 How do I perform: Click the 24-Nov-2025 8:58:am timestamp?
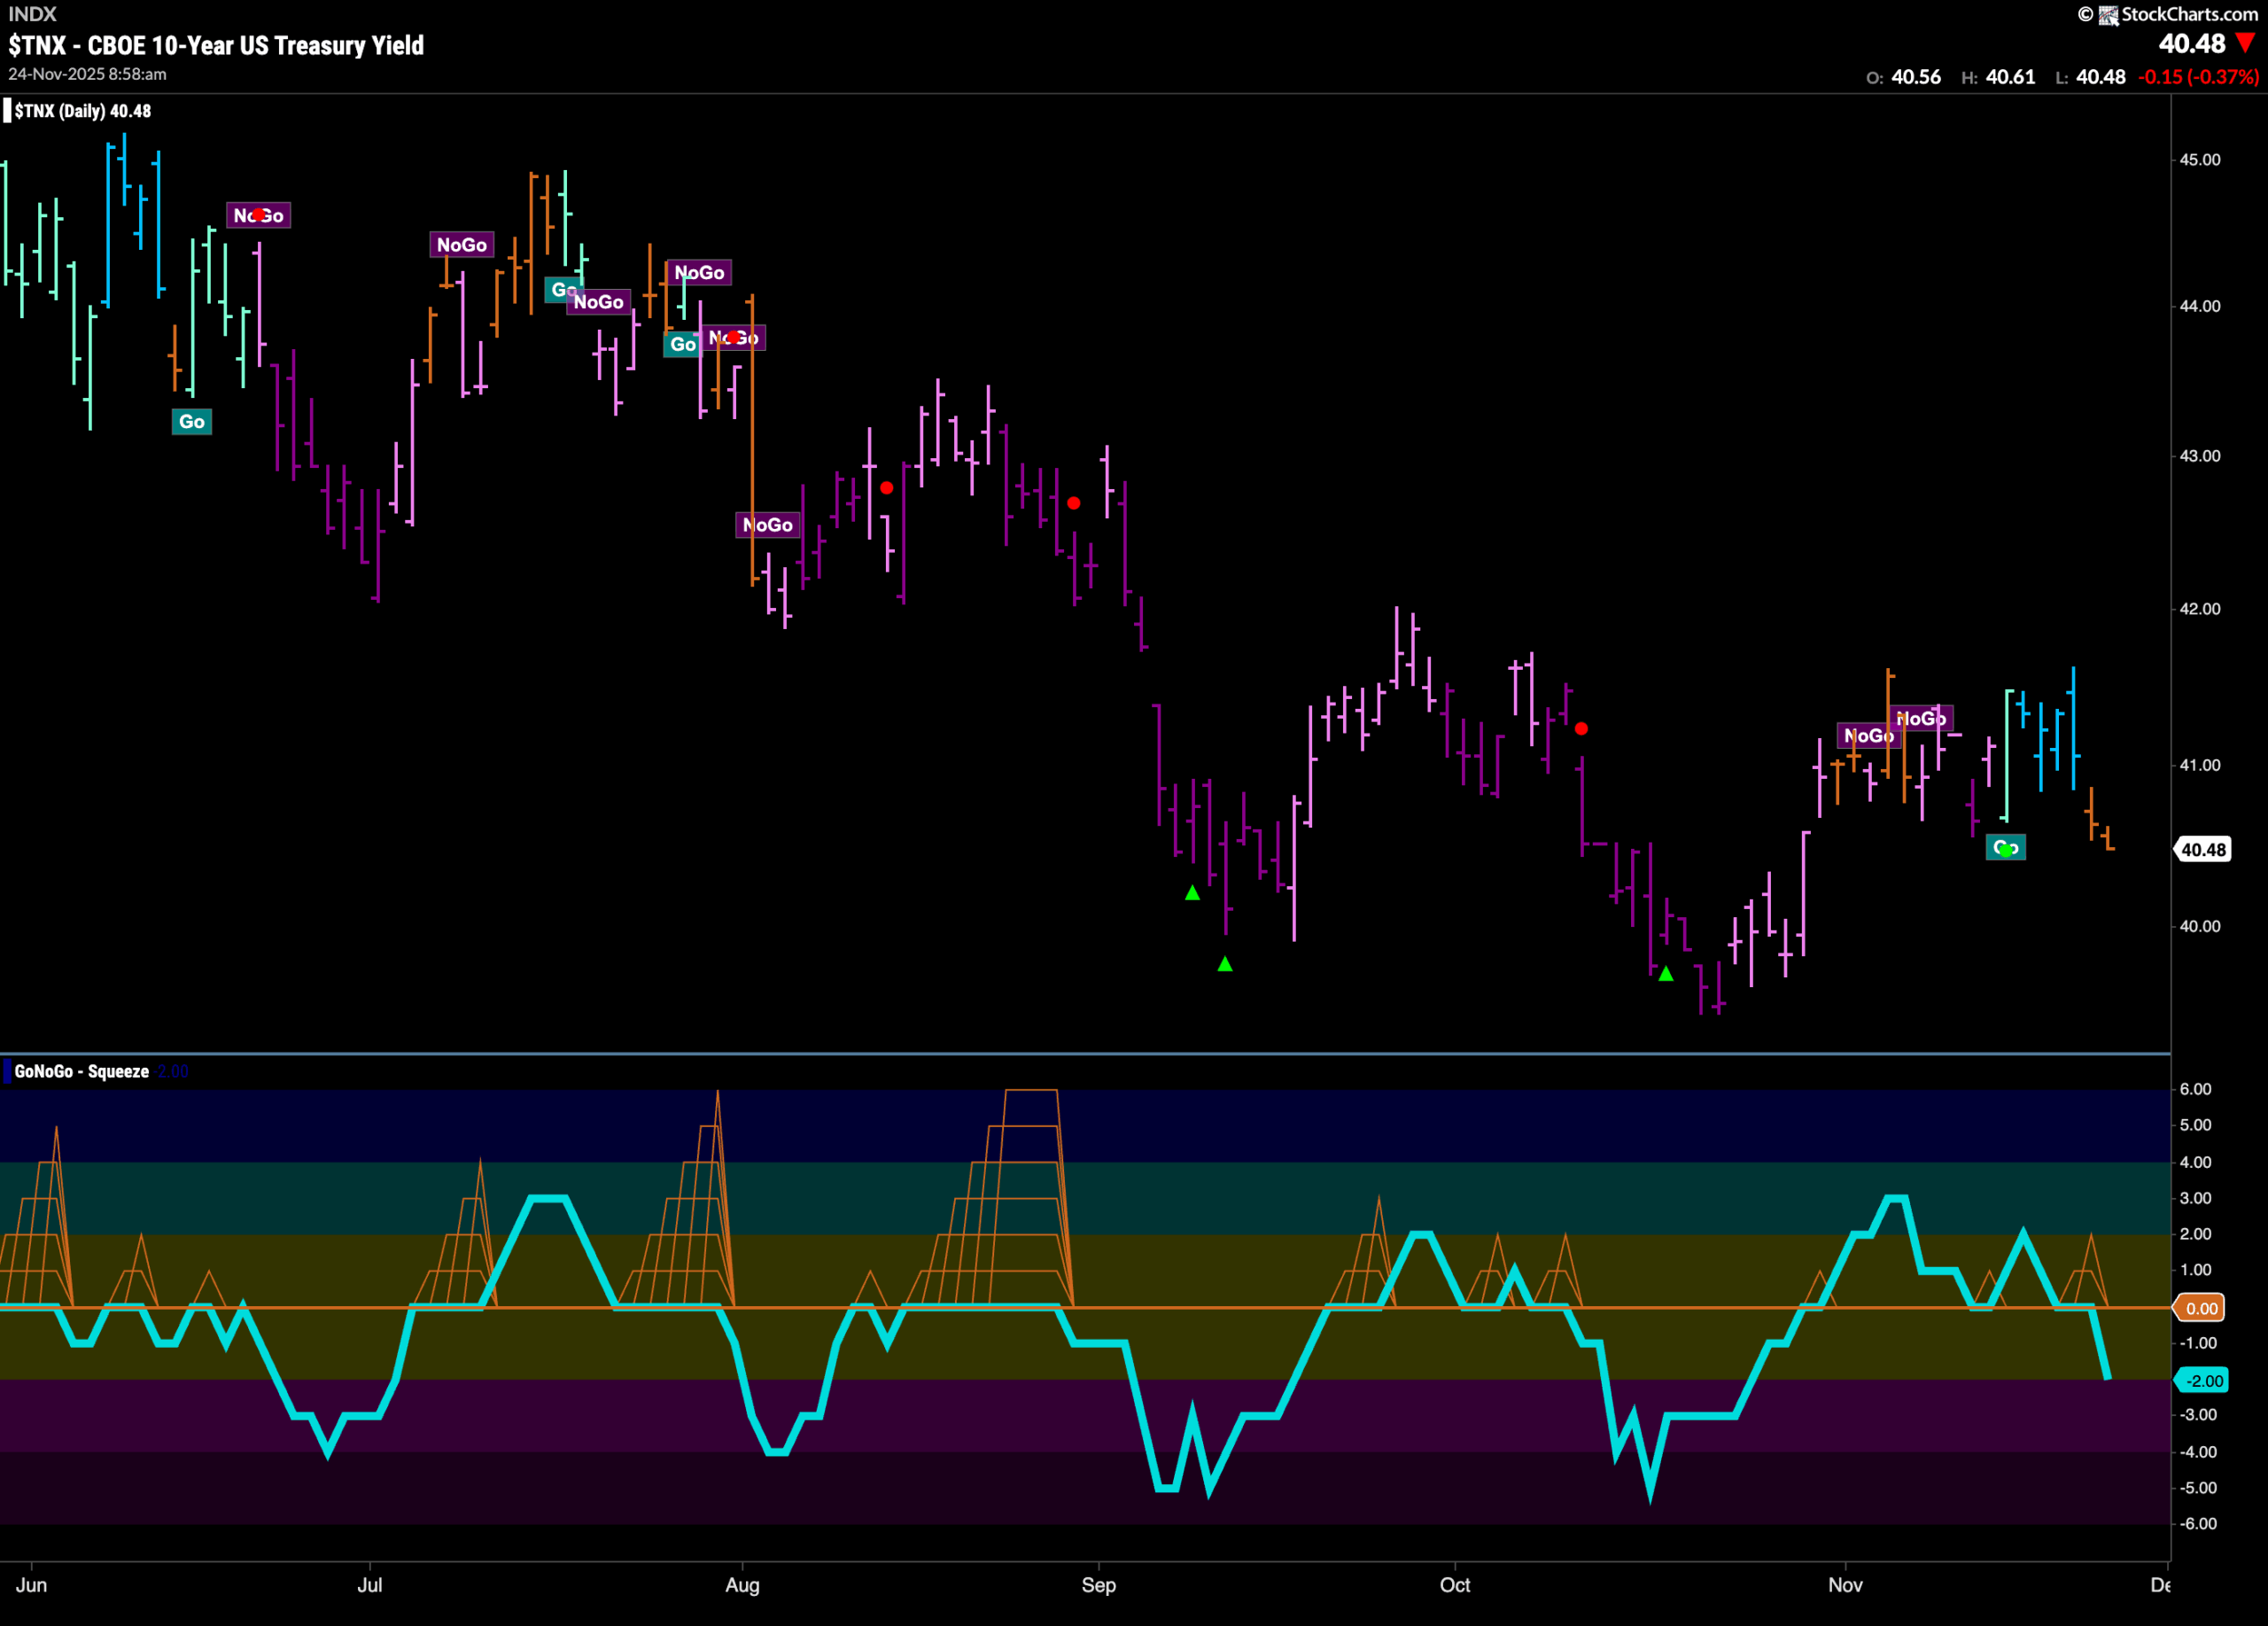(x=88, y=74)
